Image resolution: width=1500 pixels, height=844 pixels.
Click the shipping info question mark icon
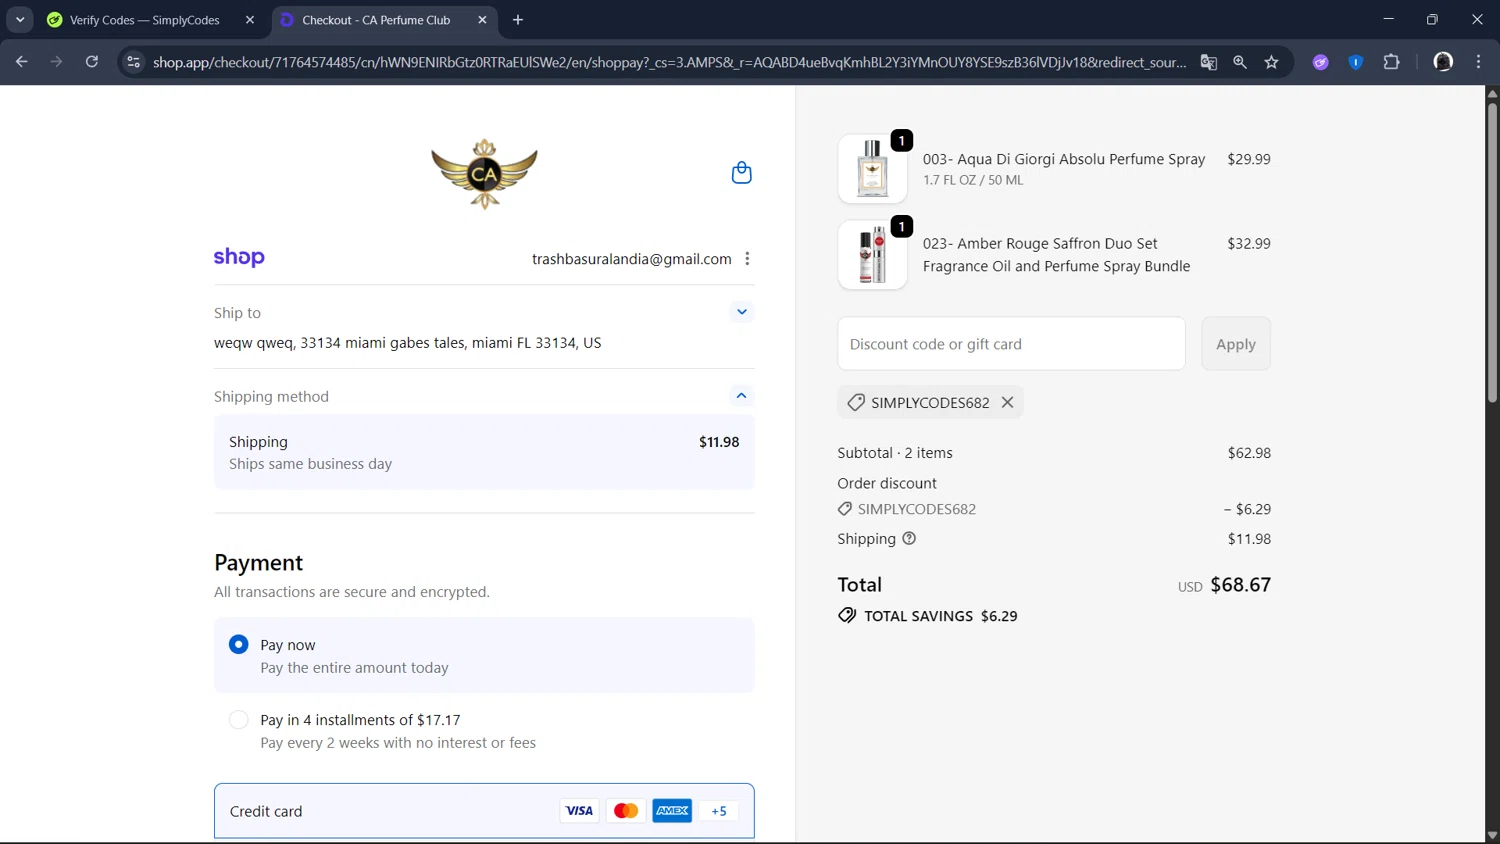pos(909,538)
